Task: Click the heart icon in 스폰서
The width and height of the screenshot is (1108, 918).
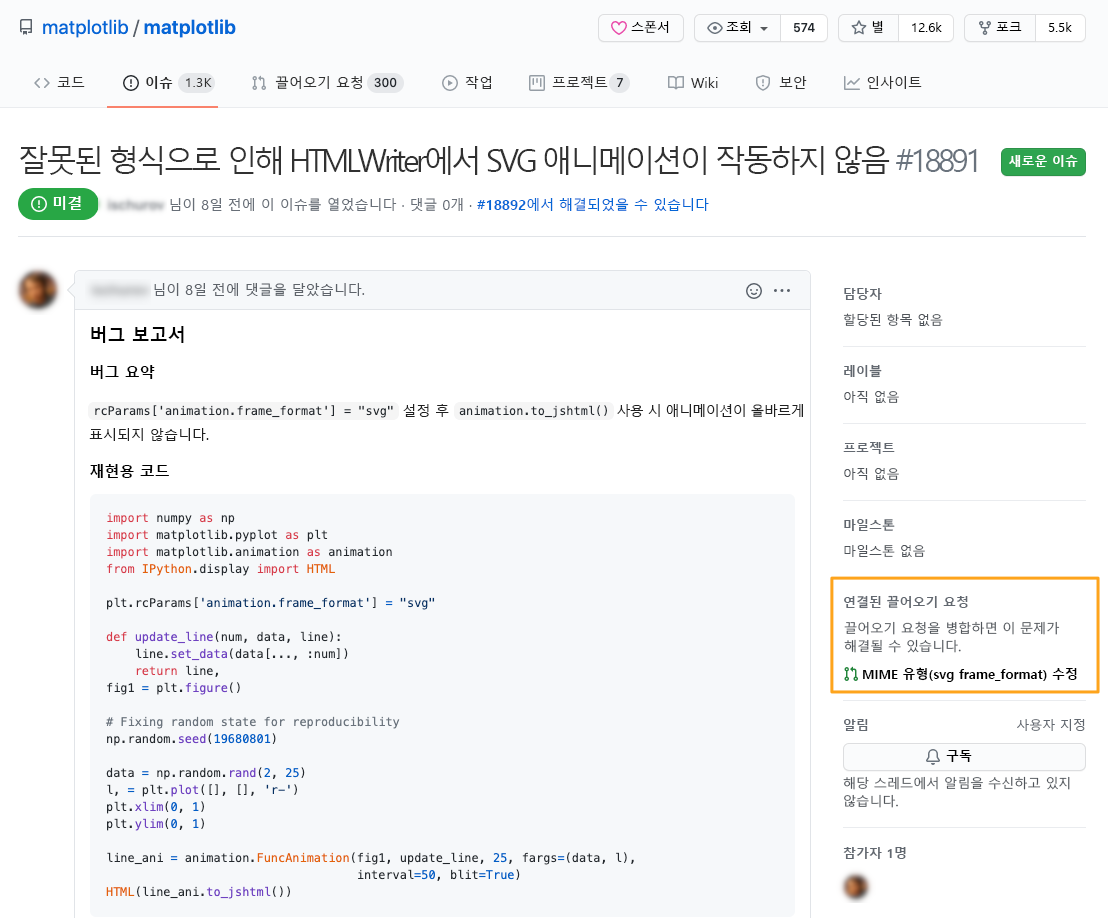Action: pos(618,28)
